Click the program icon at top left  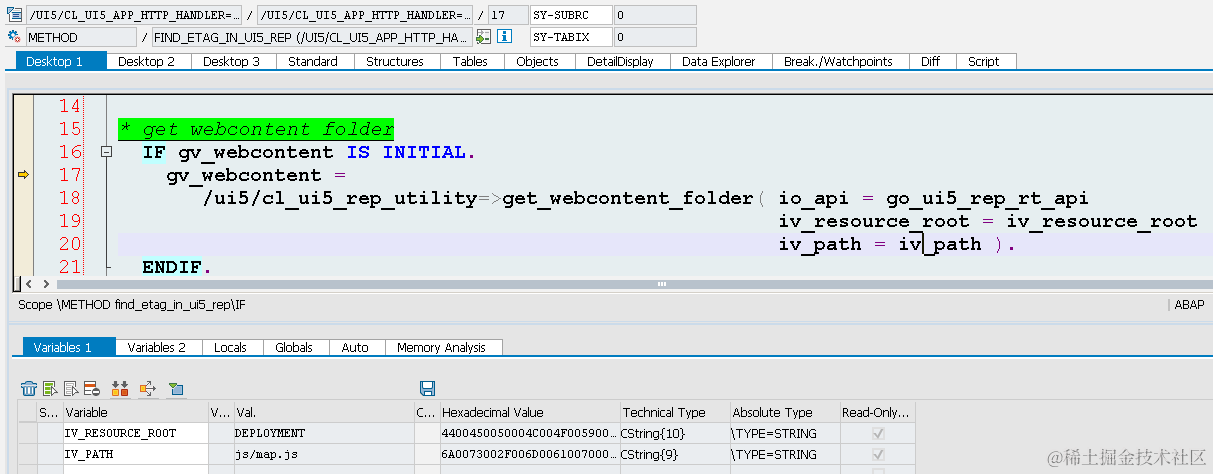(15, 14)
